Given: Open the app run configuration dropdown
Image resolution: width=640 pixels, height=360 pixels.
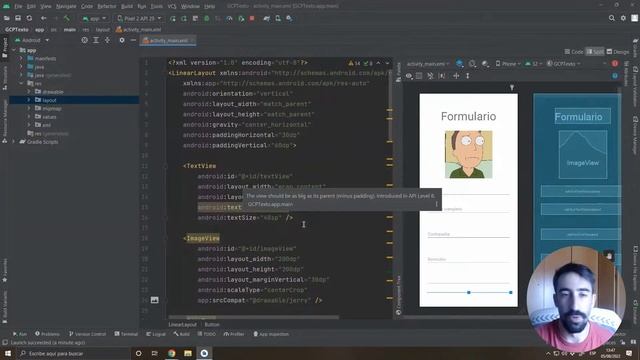Looking at the screenshot, I should [94, 18].
